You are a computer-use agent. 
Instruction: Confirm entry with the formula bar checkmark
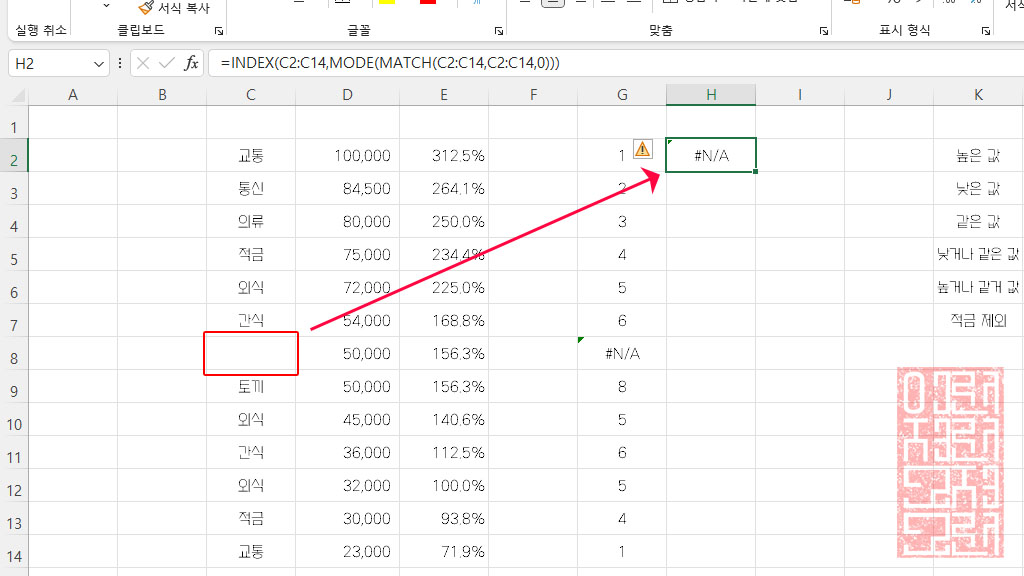[x=165, y=62]
